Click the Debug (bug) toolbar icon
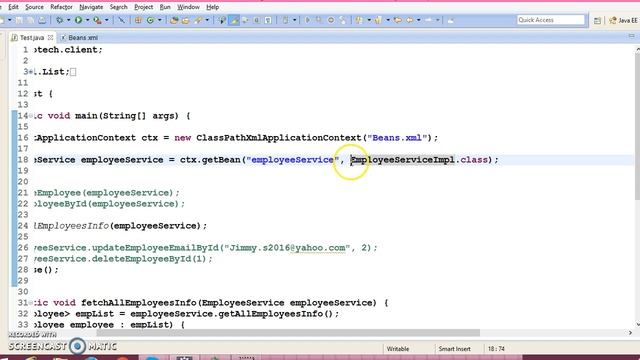640x360 pixels. [60, 20]
